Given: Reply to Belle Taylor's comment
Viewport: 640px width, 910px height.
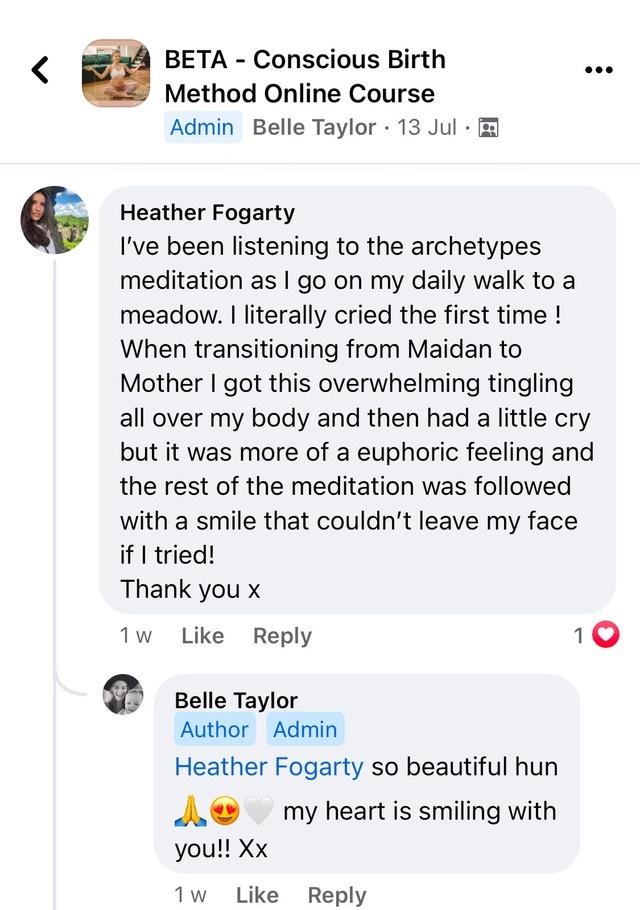Looking at the screenshot, I should pyautogui.click(x=337, y=895).
